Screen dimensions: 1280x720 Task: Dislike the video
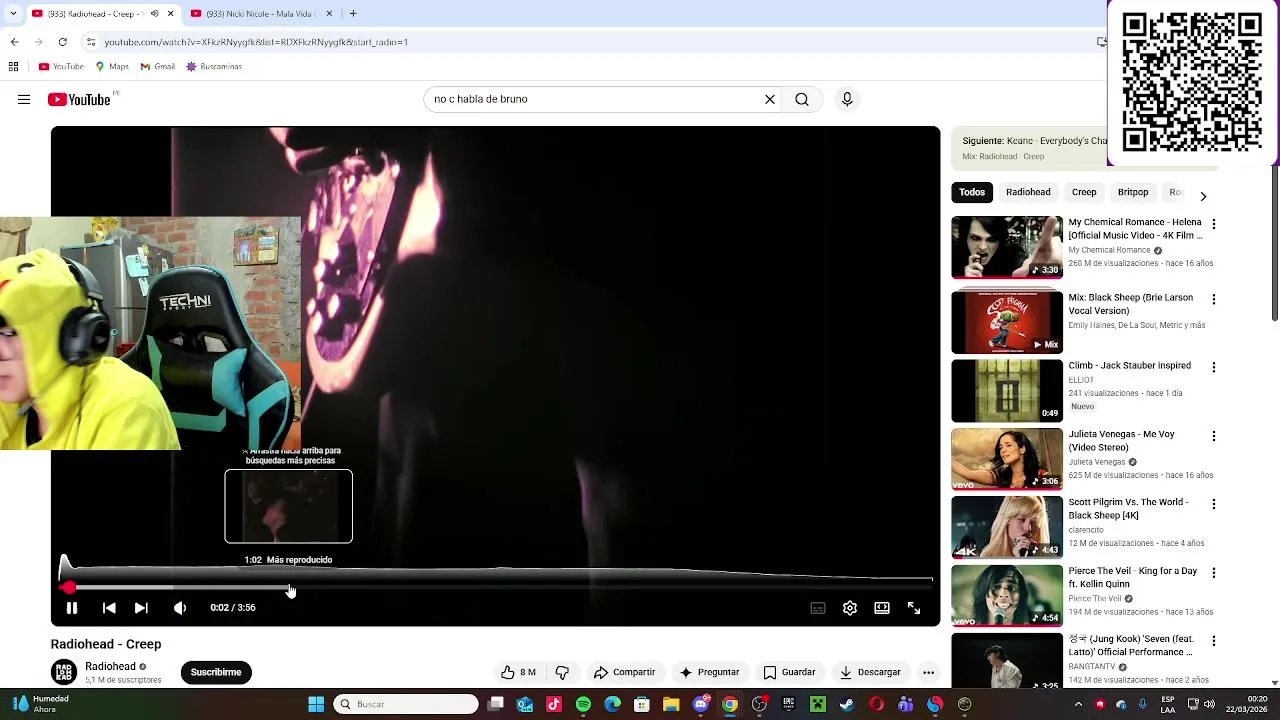click(x=562, y=672)
